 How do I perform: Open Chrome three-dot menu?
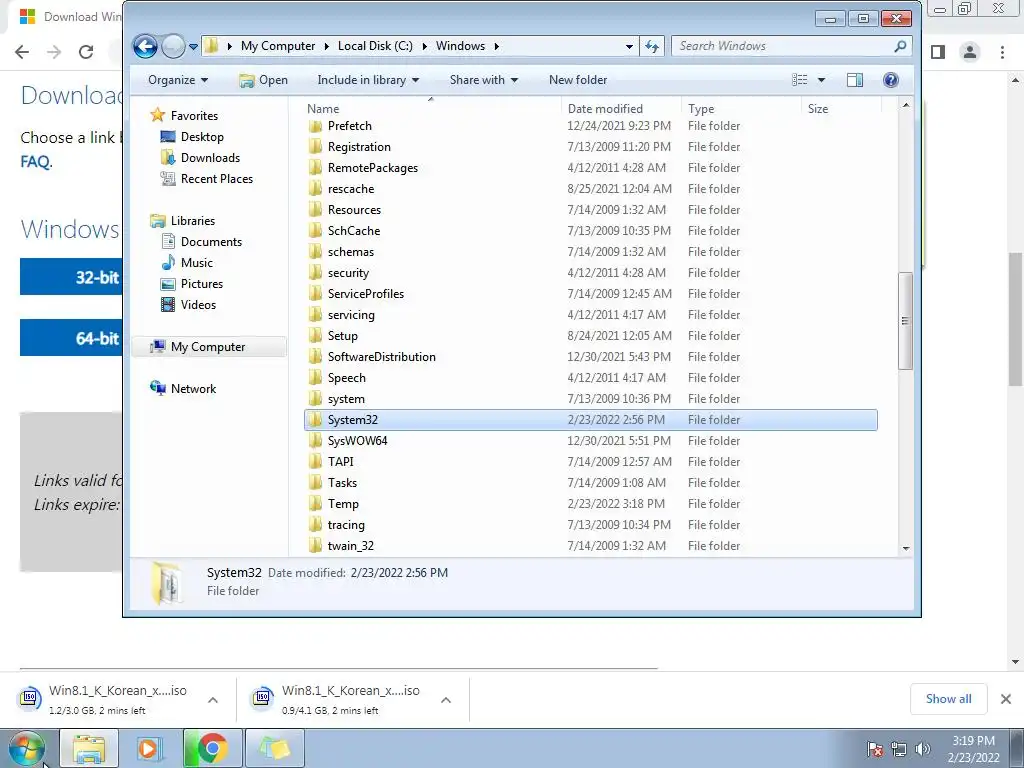1002,52
